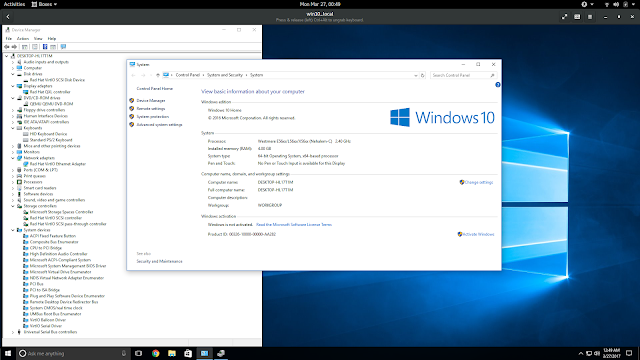Collapse the Disk drives tree node
This screenshot has width=640, height=360.
(x=13, y=74)
